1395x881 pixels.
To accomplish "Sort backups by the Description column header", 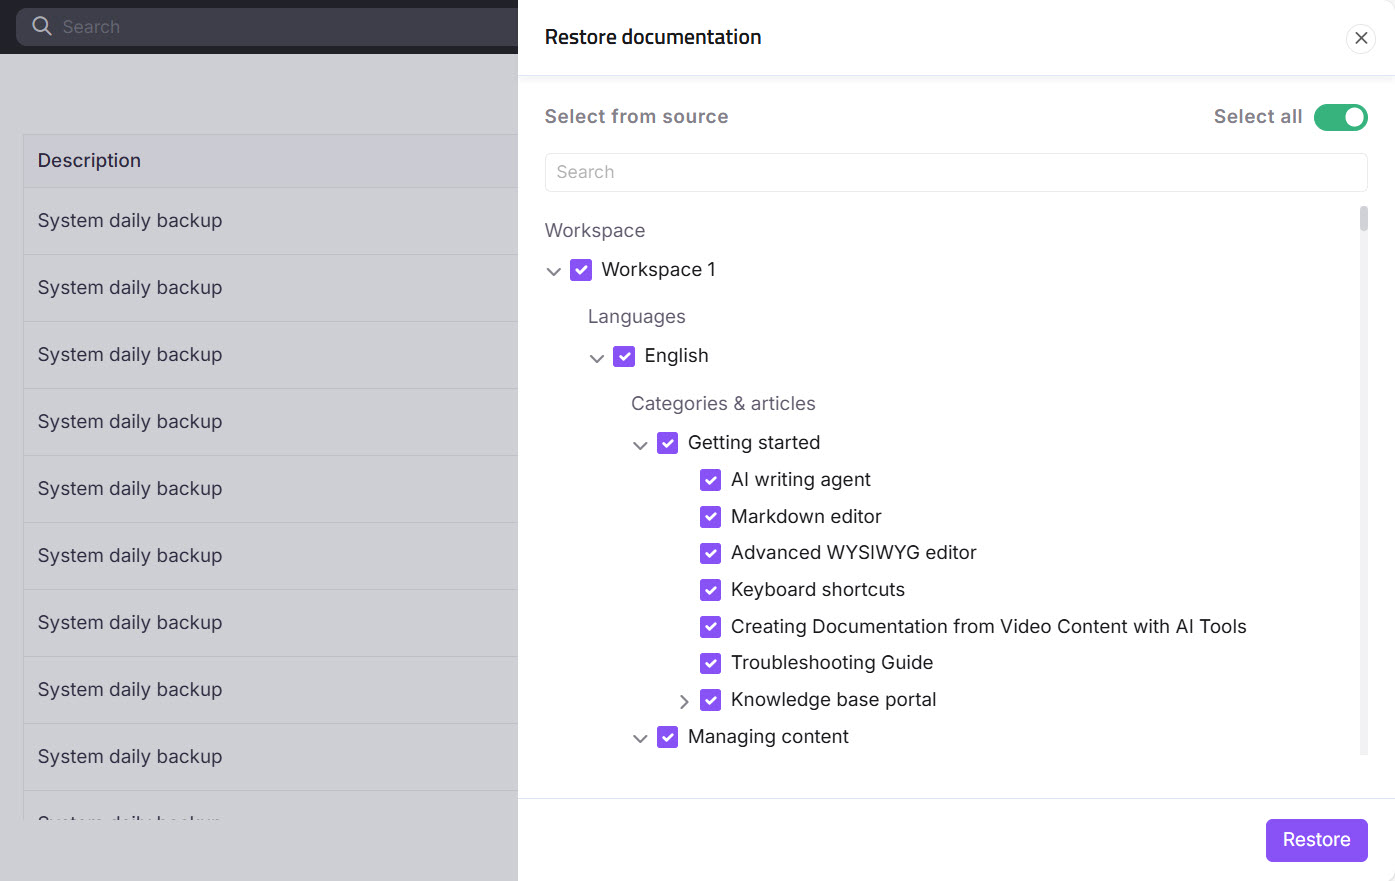I will tap(89, 160).
